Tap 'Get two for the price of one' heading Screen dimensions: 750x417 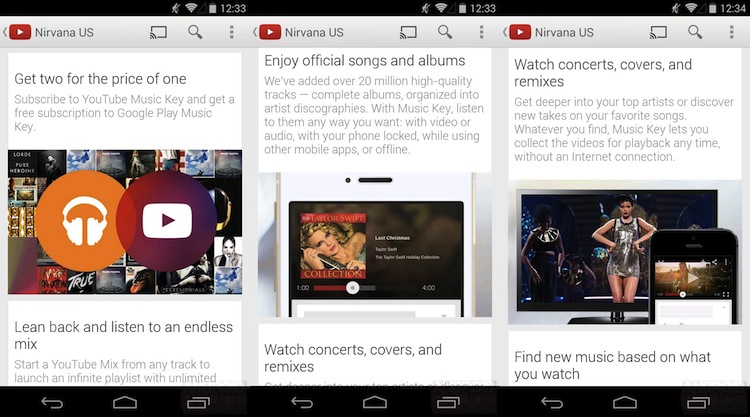click(x=100, y=78)
